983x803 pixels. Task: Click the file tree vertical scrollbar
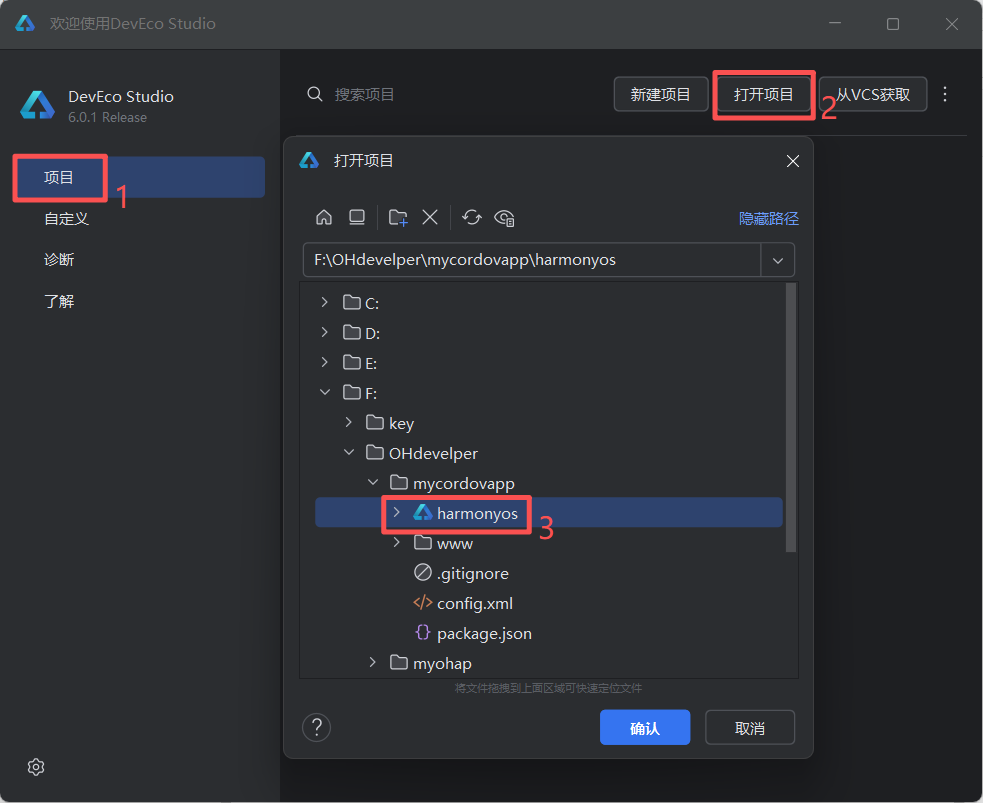click(x=791, y=417)
